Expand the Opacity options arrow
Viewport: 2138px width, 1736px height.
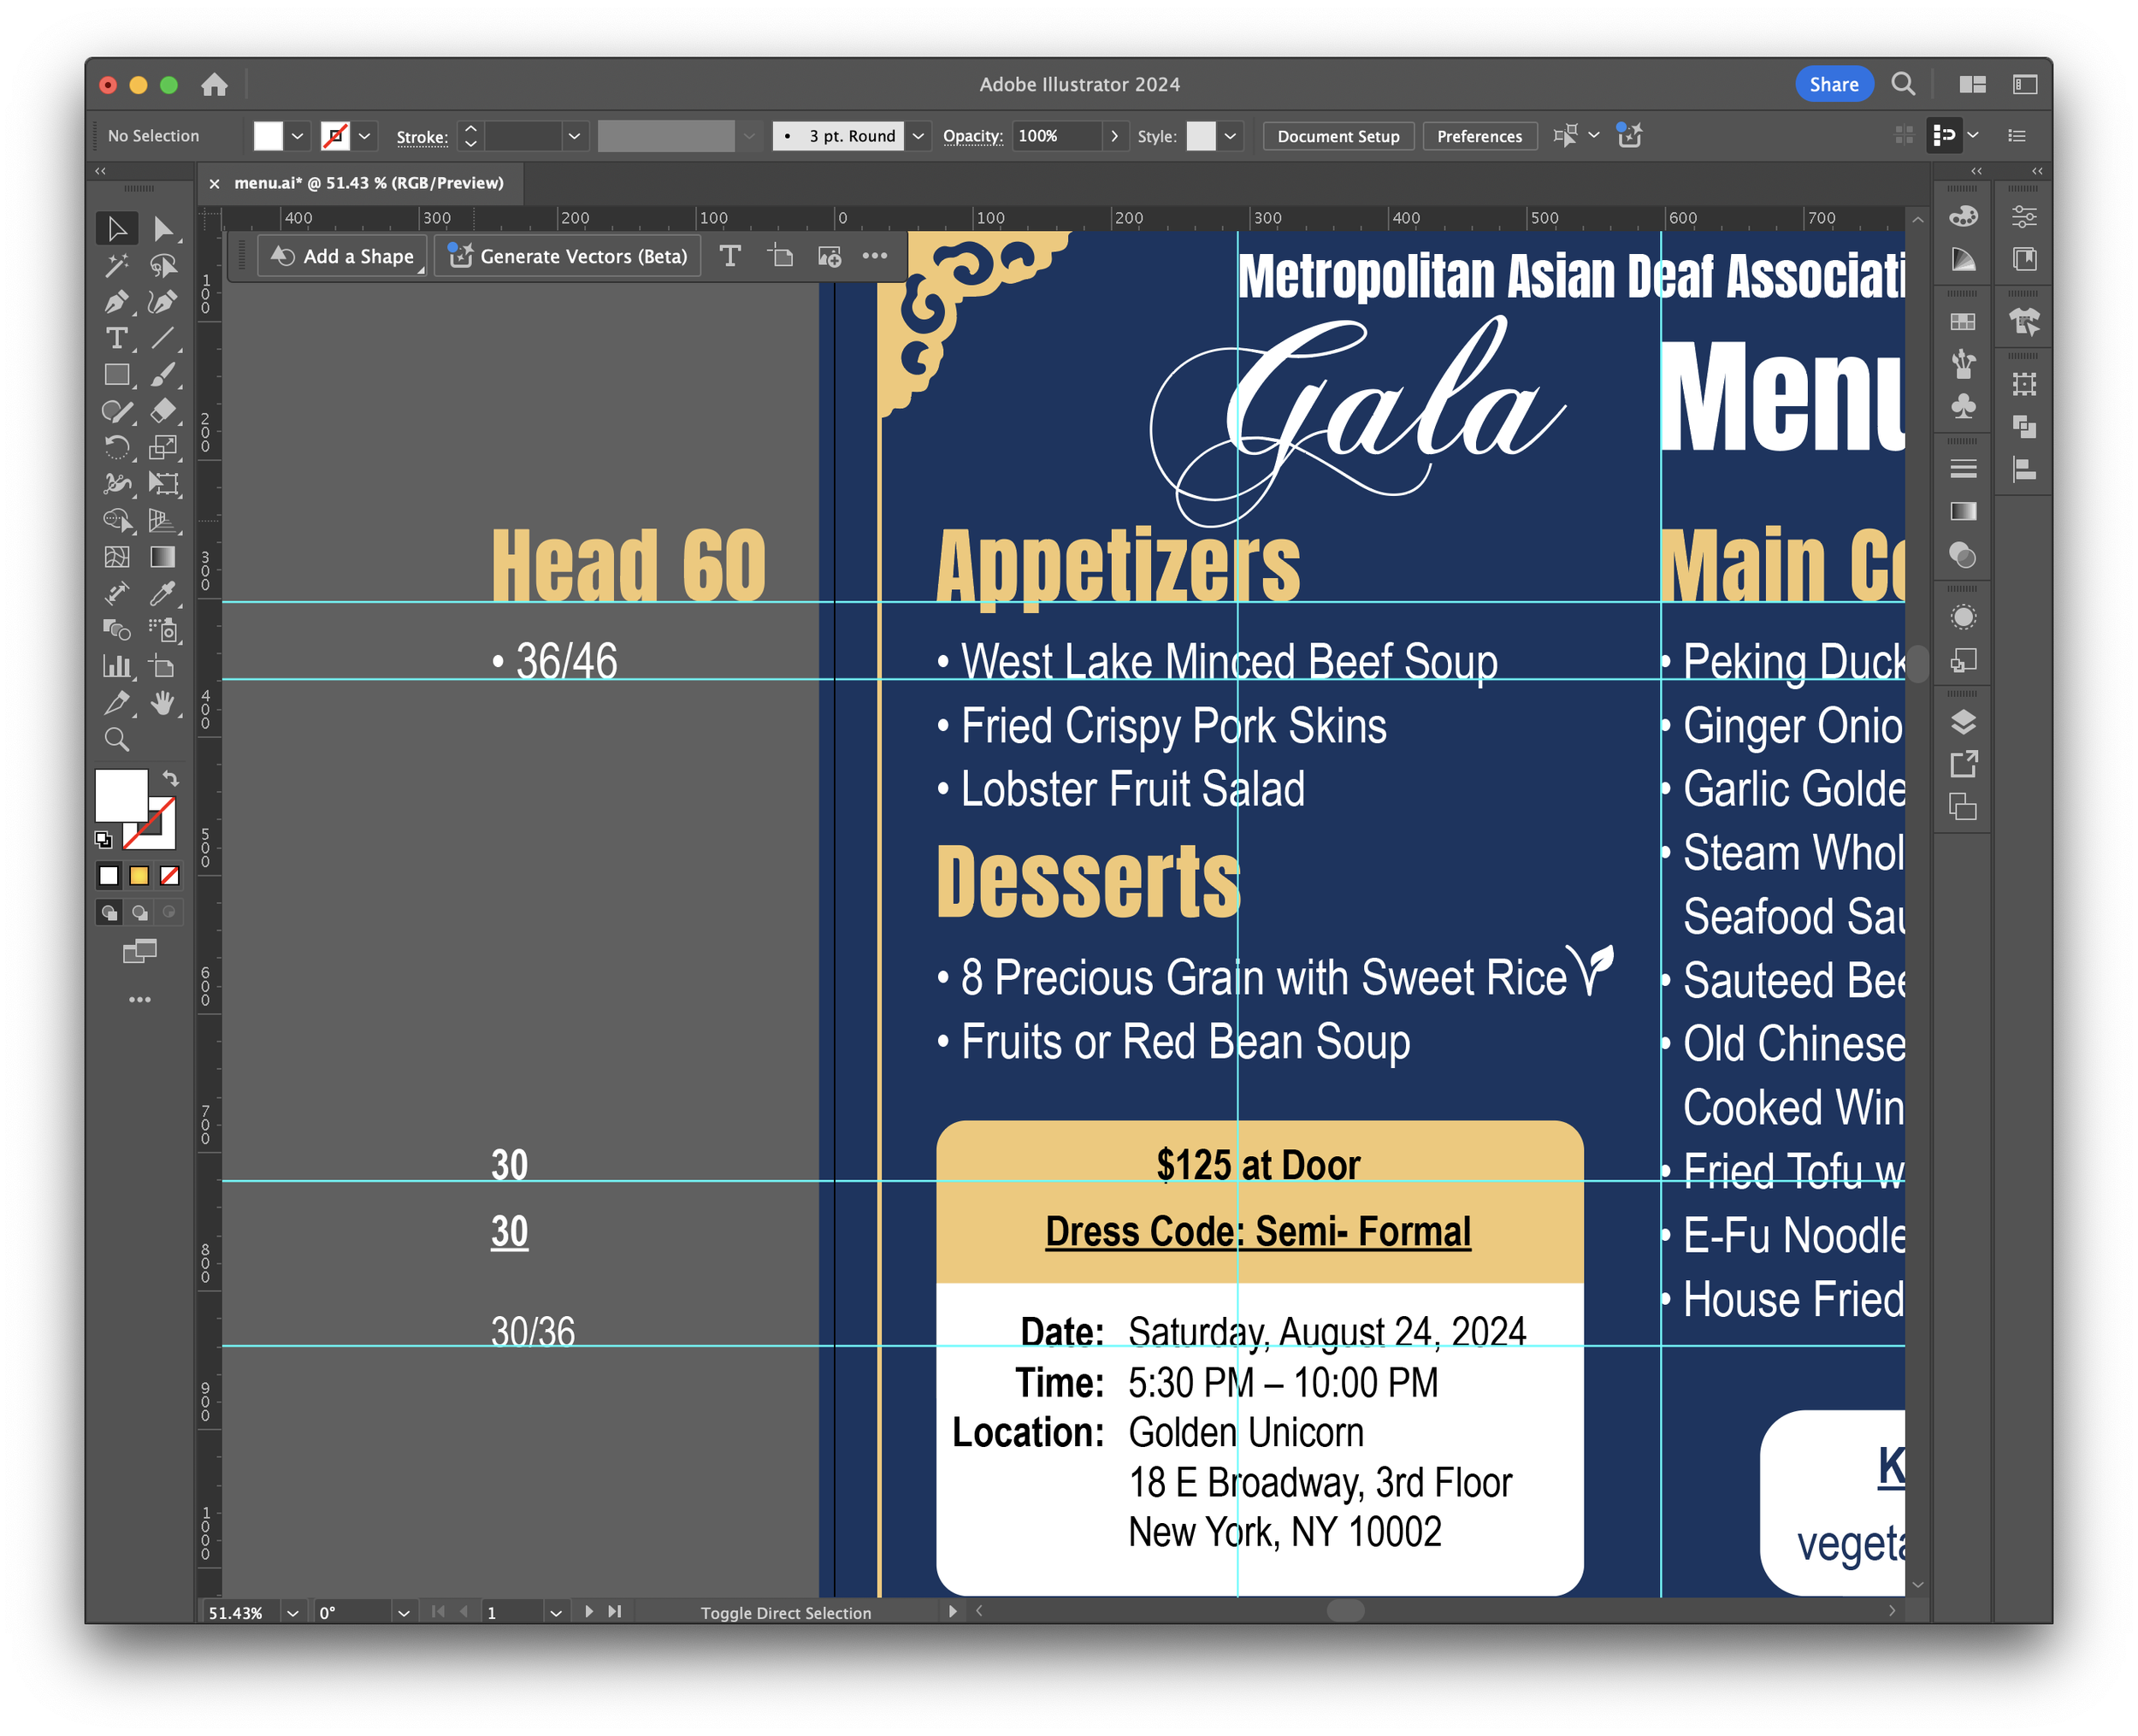1114,136
